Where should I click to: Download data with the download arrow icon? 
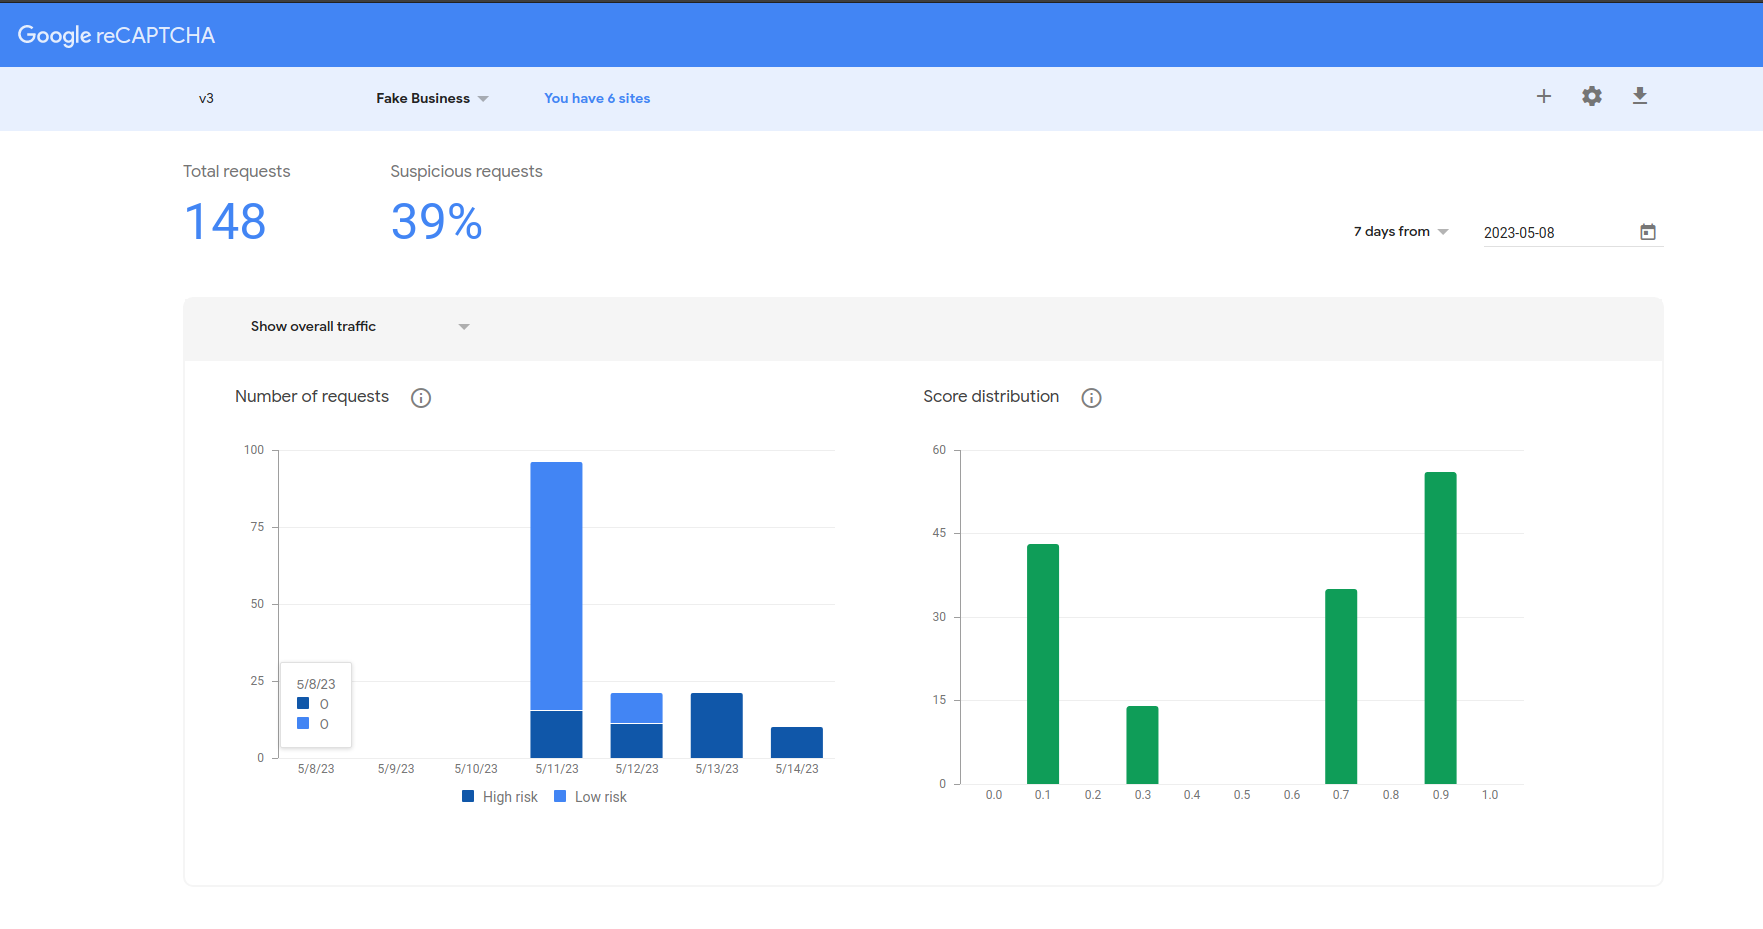point(1640,96)
